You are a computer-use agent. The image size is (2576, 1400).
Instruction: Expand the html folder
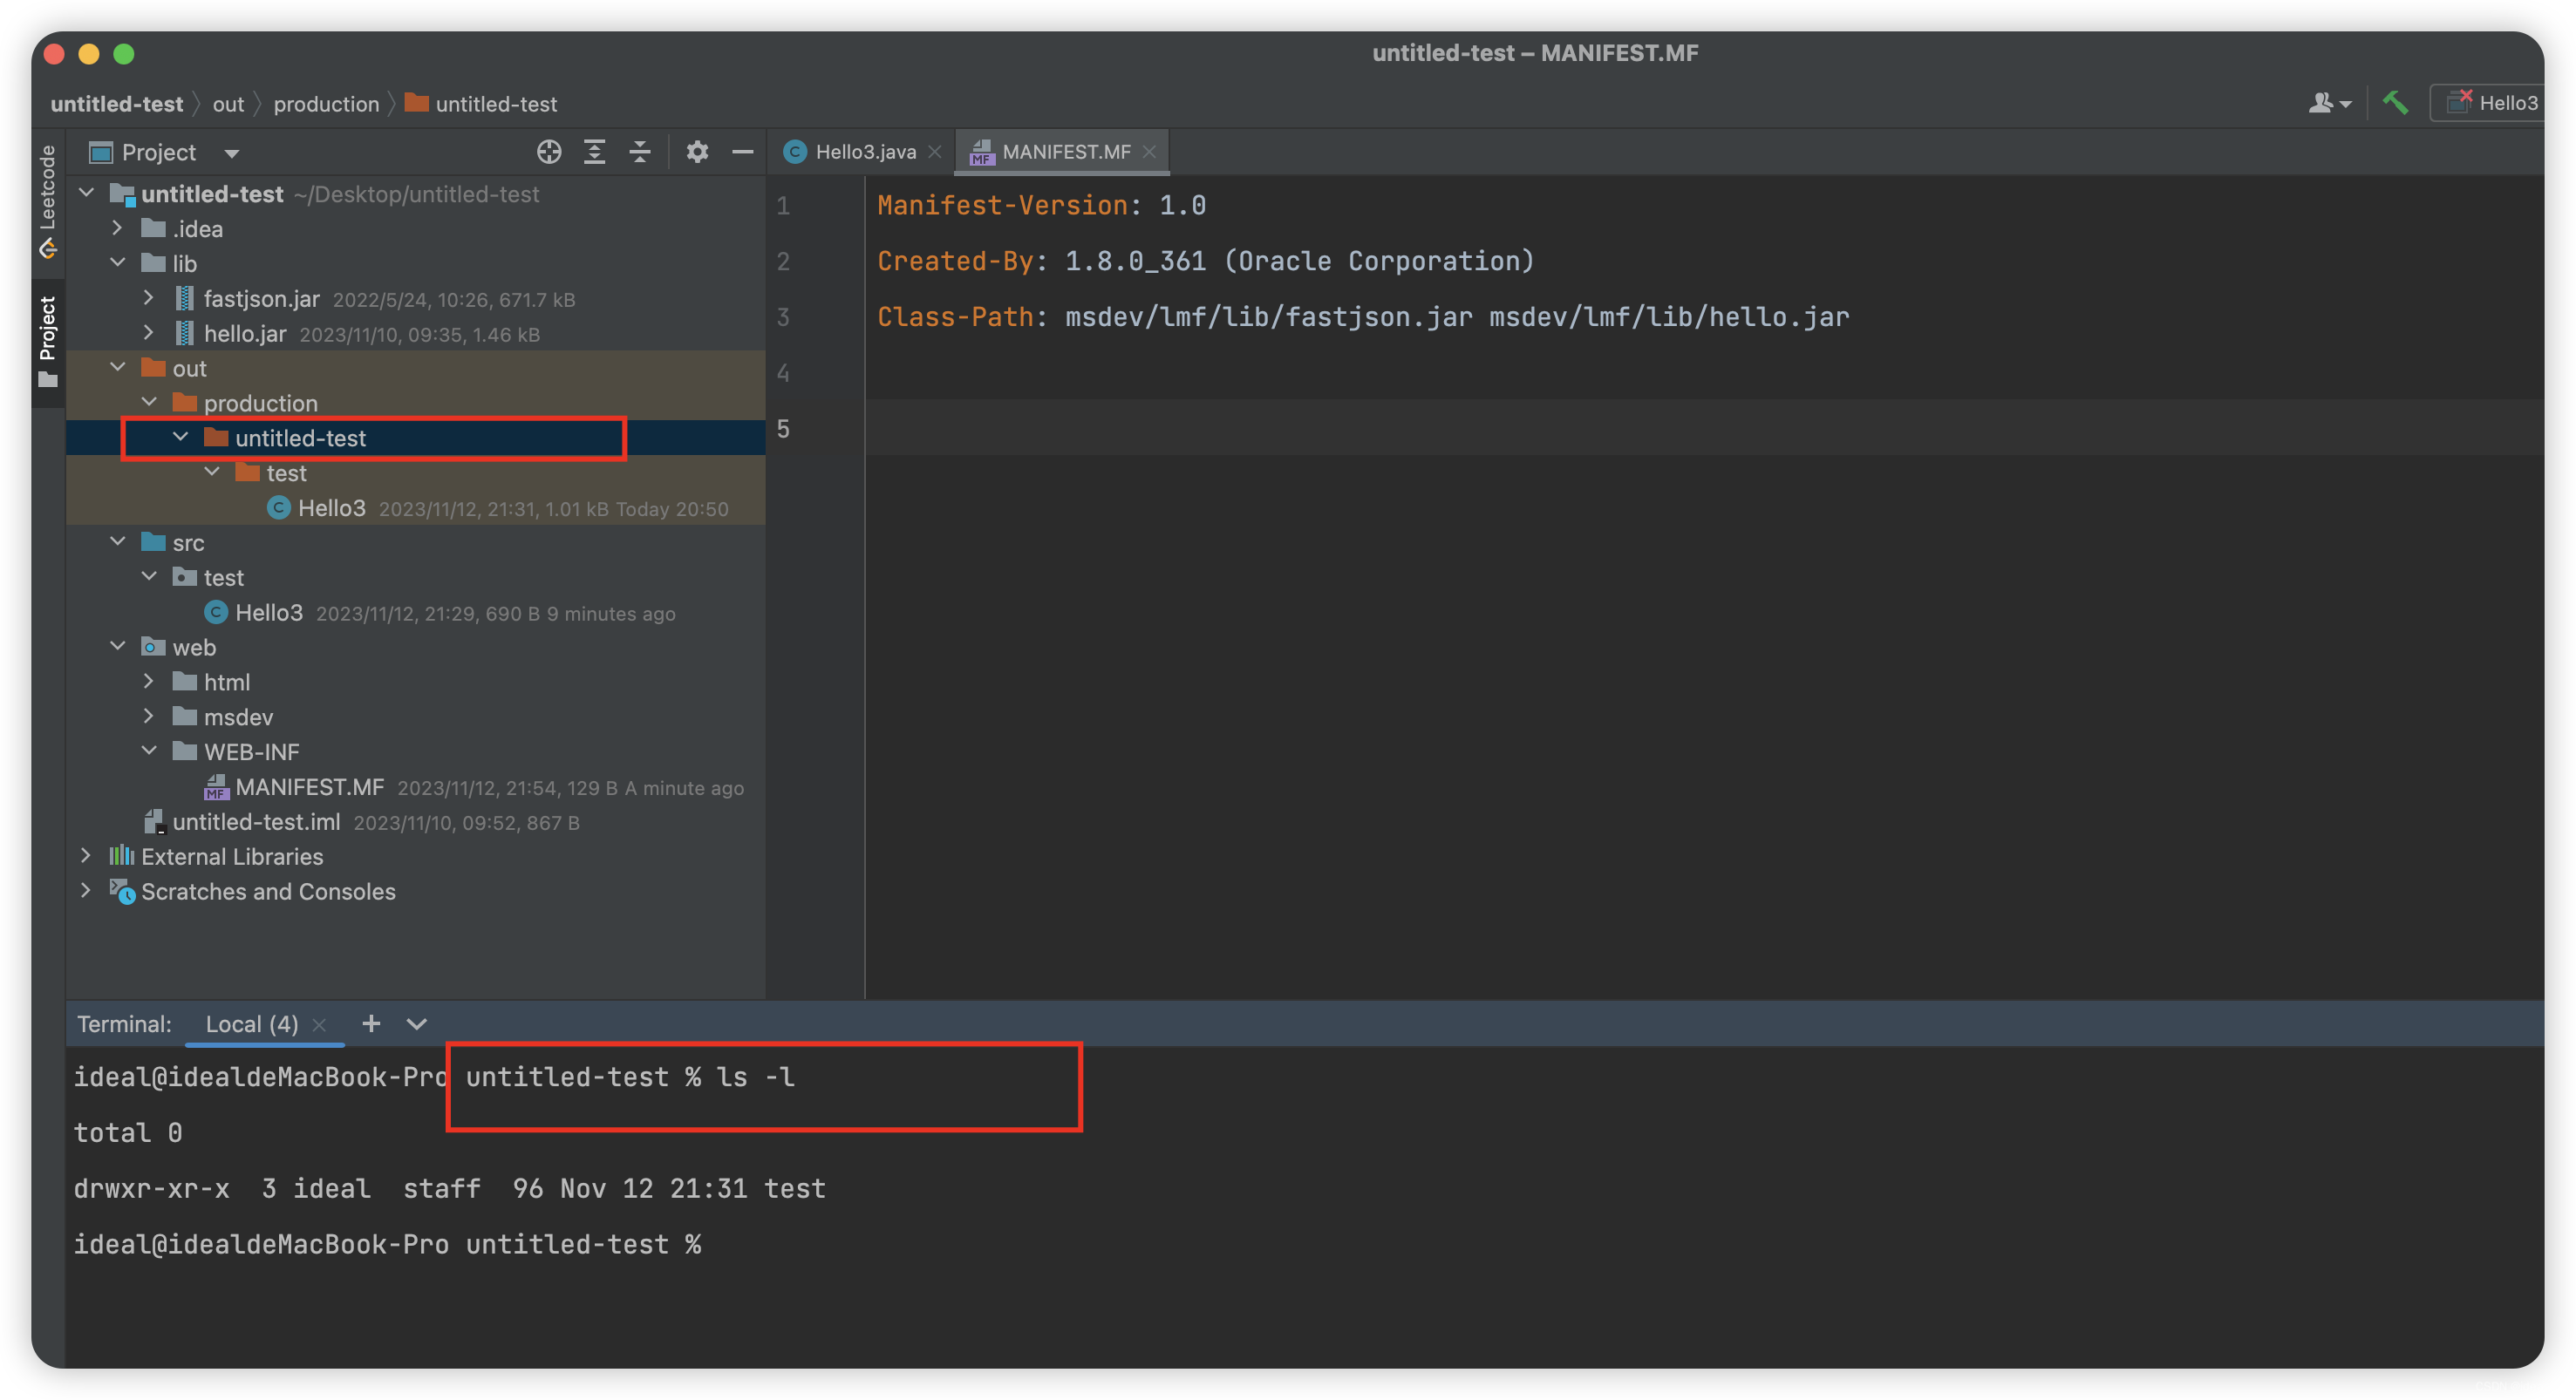click(x=149, y=682)
